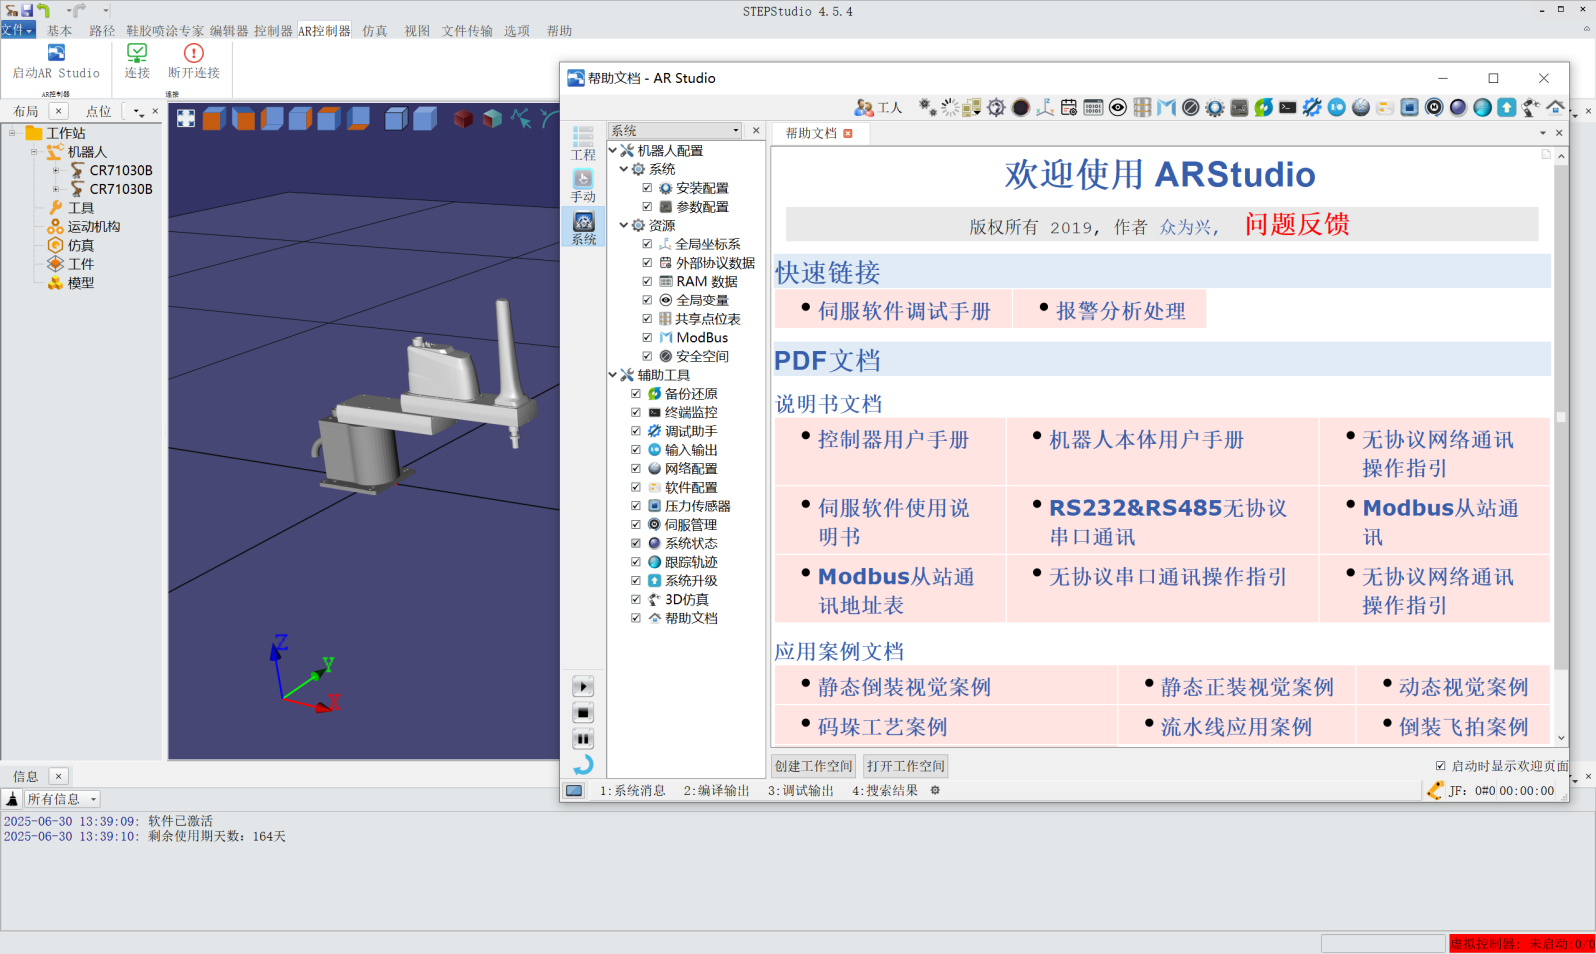Click the zoom-to-fit icon in 3D viewport

point(186,119)
